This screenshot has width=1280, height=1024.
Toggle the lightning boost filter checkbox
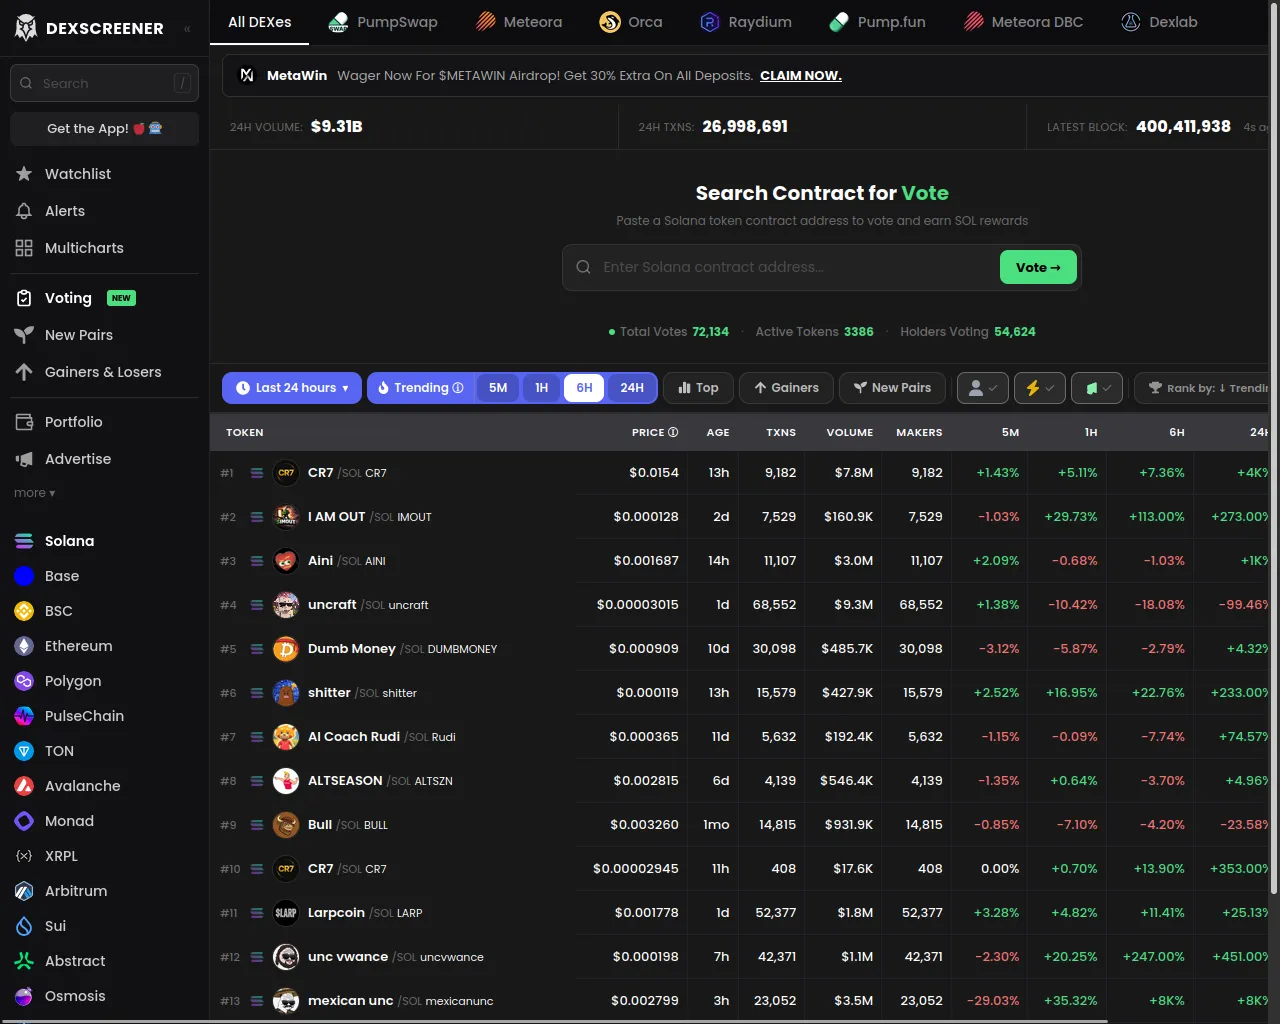pos(1040,388)
